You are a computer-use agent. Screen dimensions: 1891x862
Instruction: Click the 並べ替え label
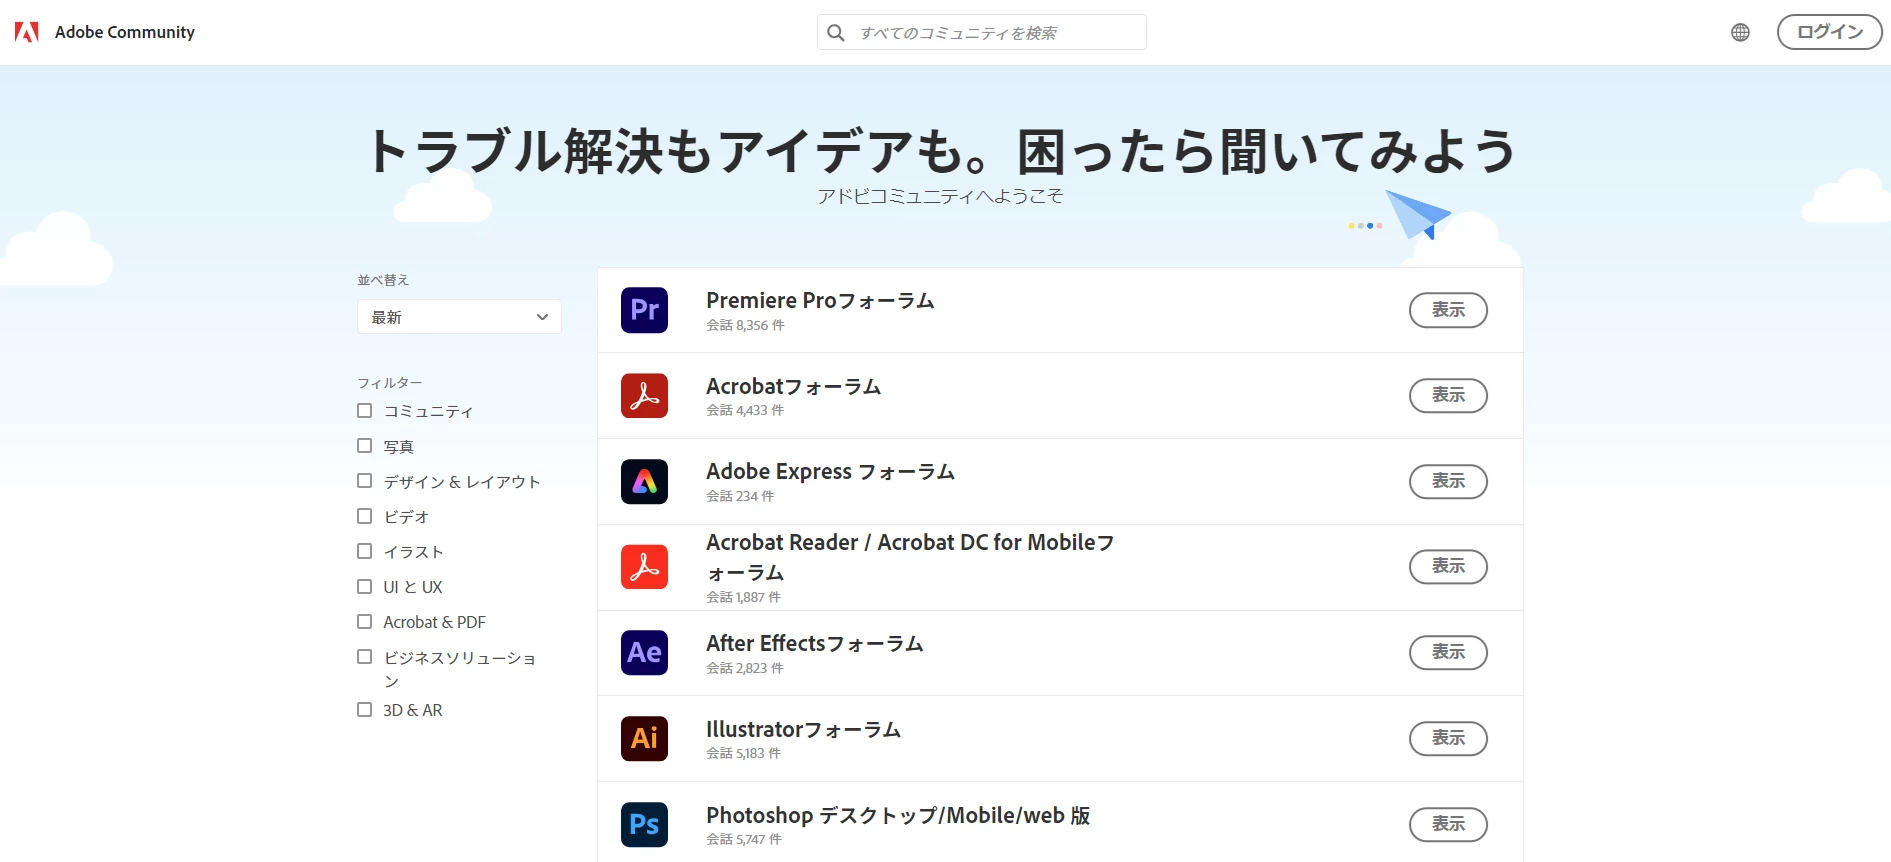pos(383,280)
